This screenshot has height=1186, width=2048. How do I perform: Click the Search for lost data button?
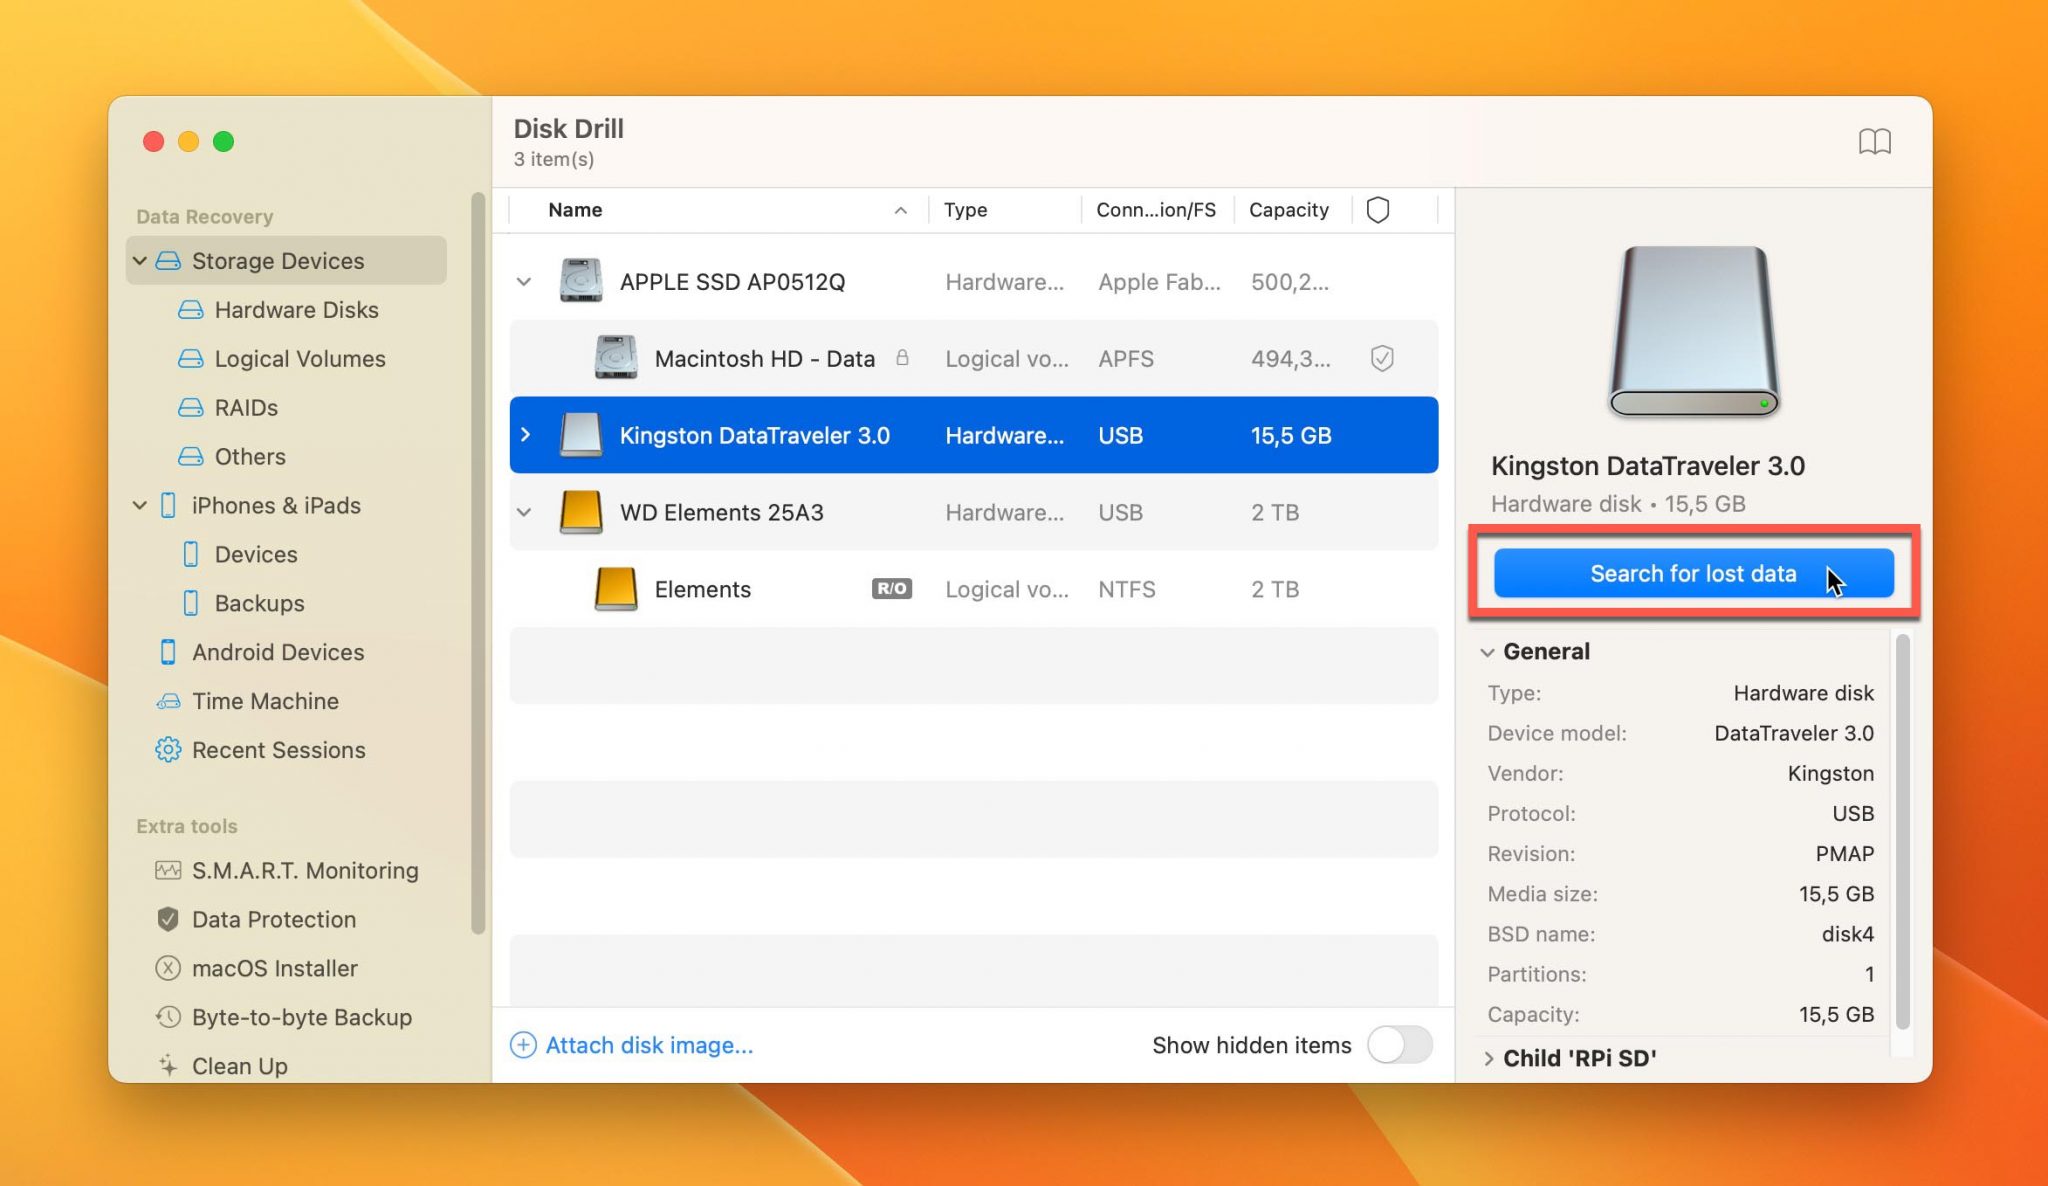tap(1692, 573)
